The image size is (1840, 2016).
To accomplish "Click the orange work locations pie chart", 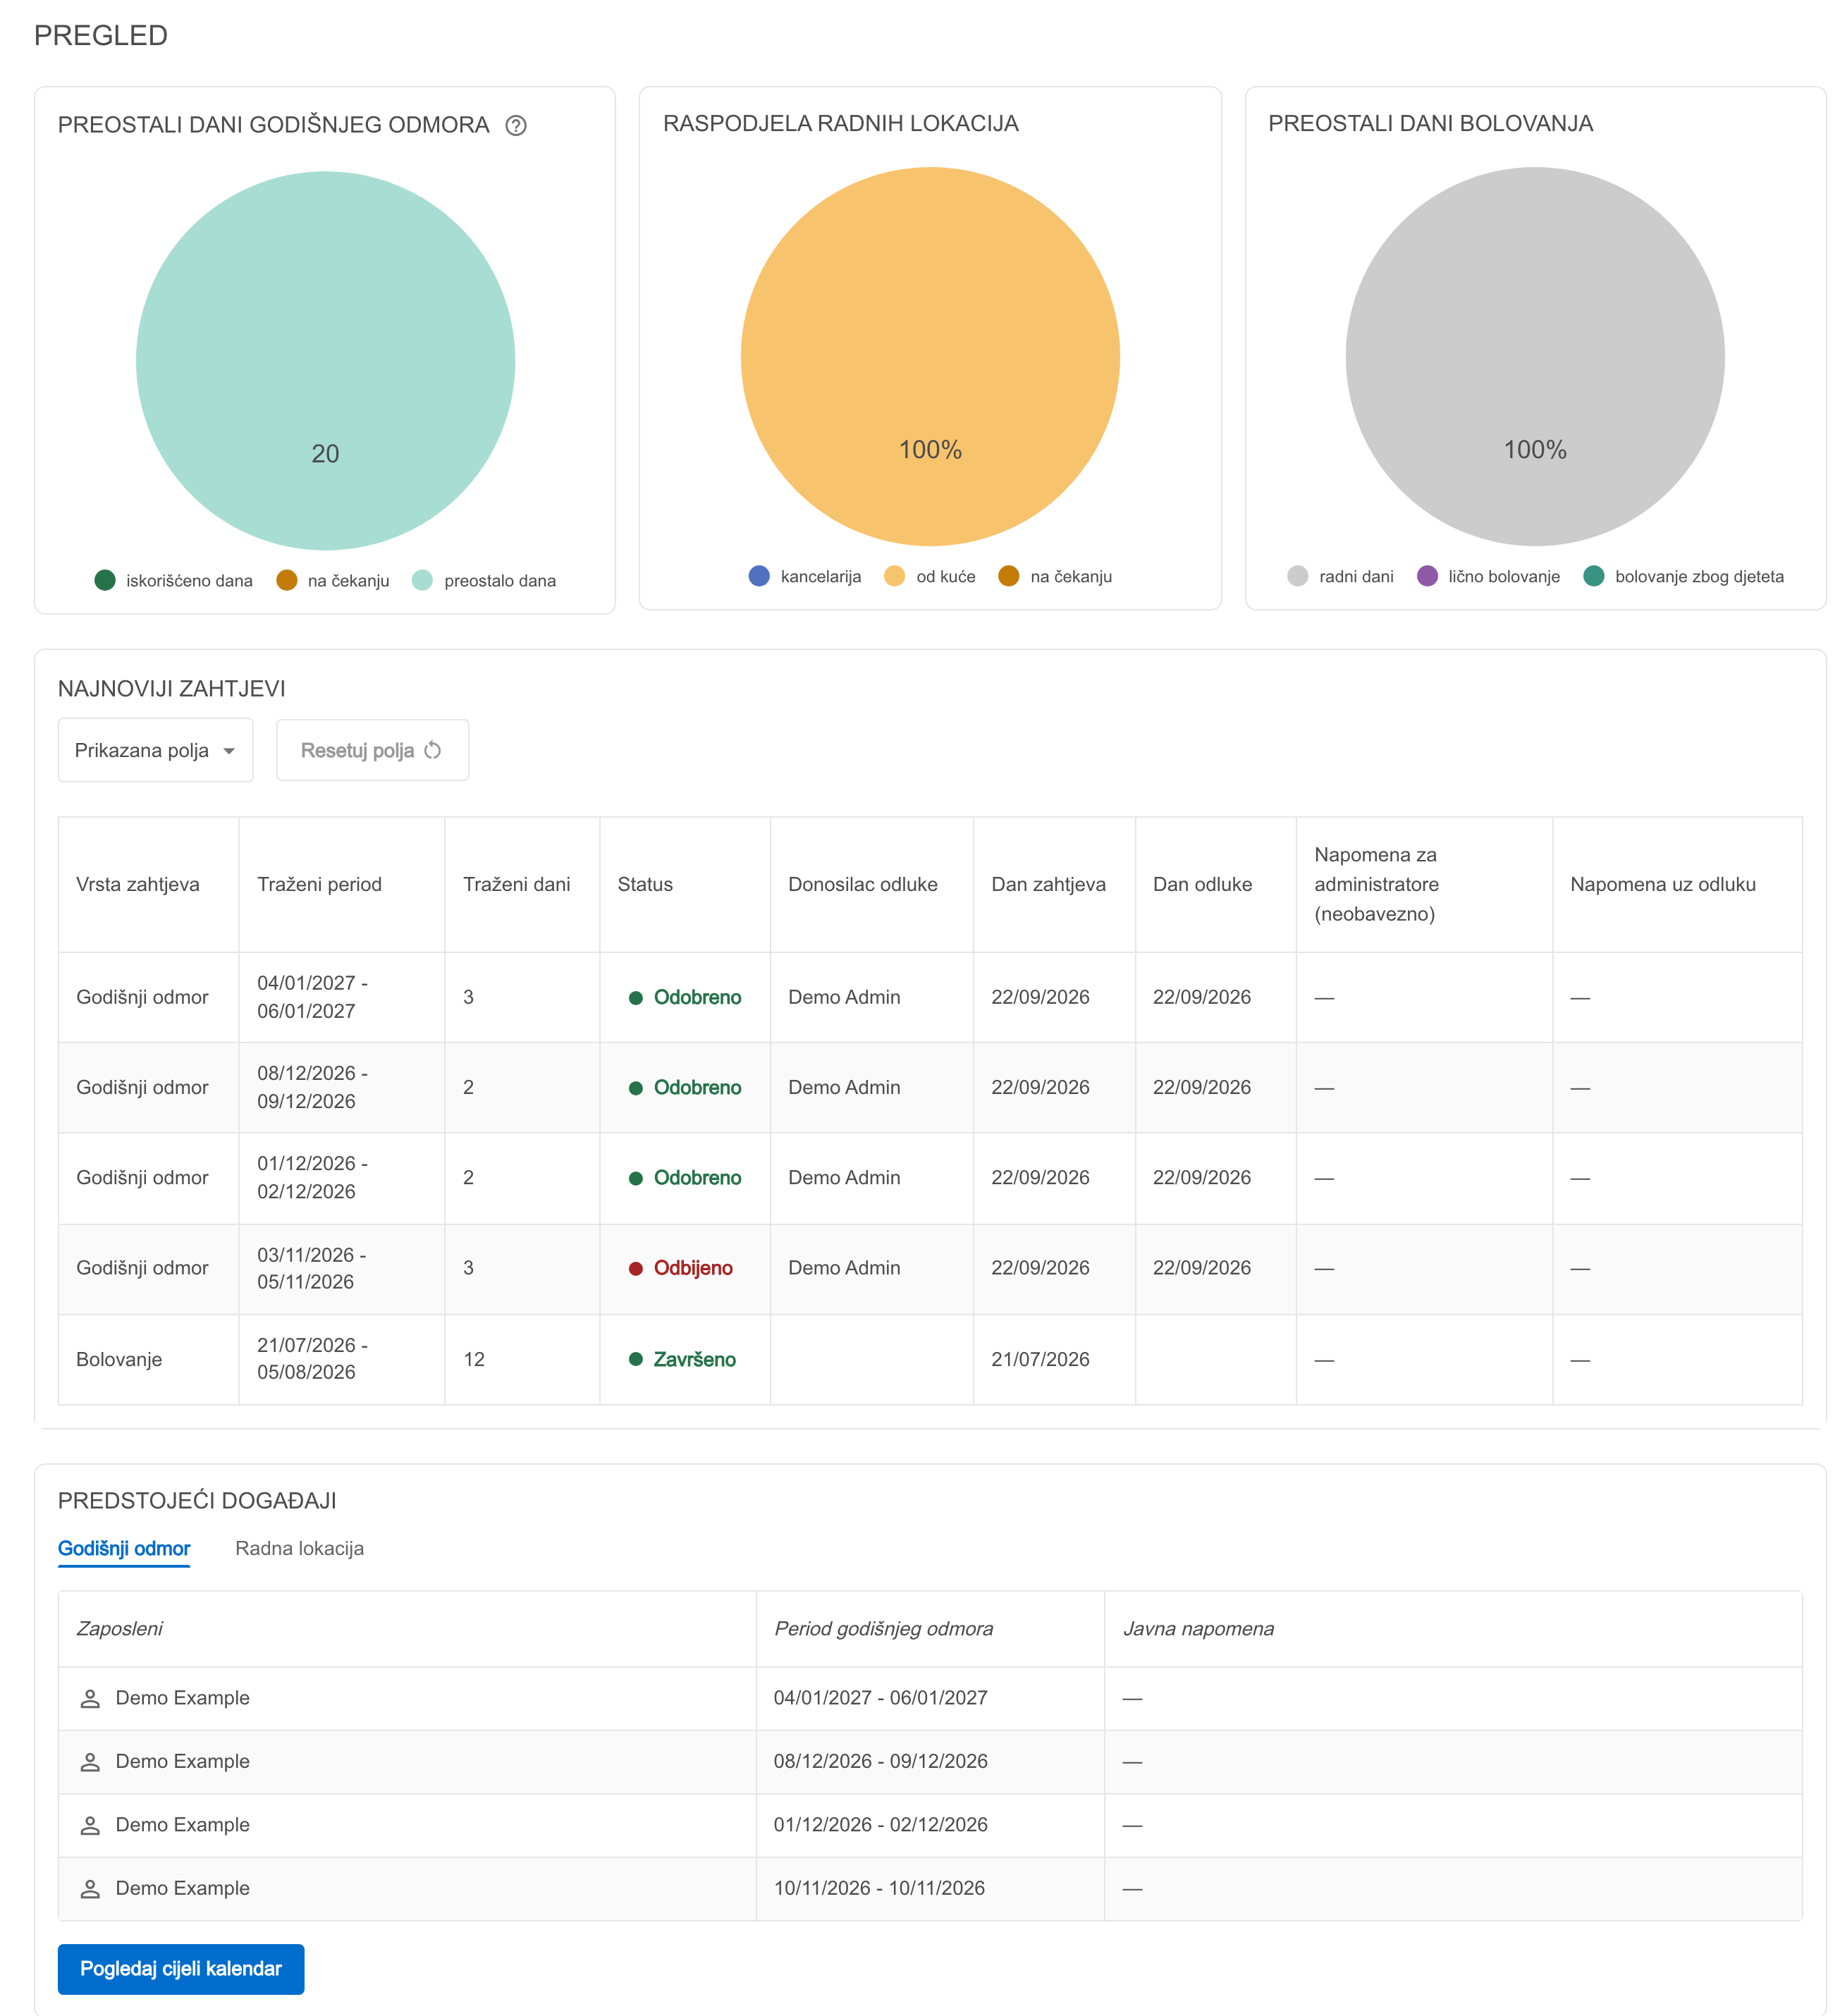I will (x=930, y=357).
